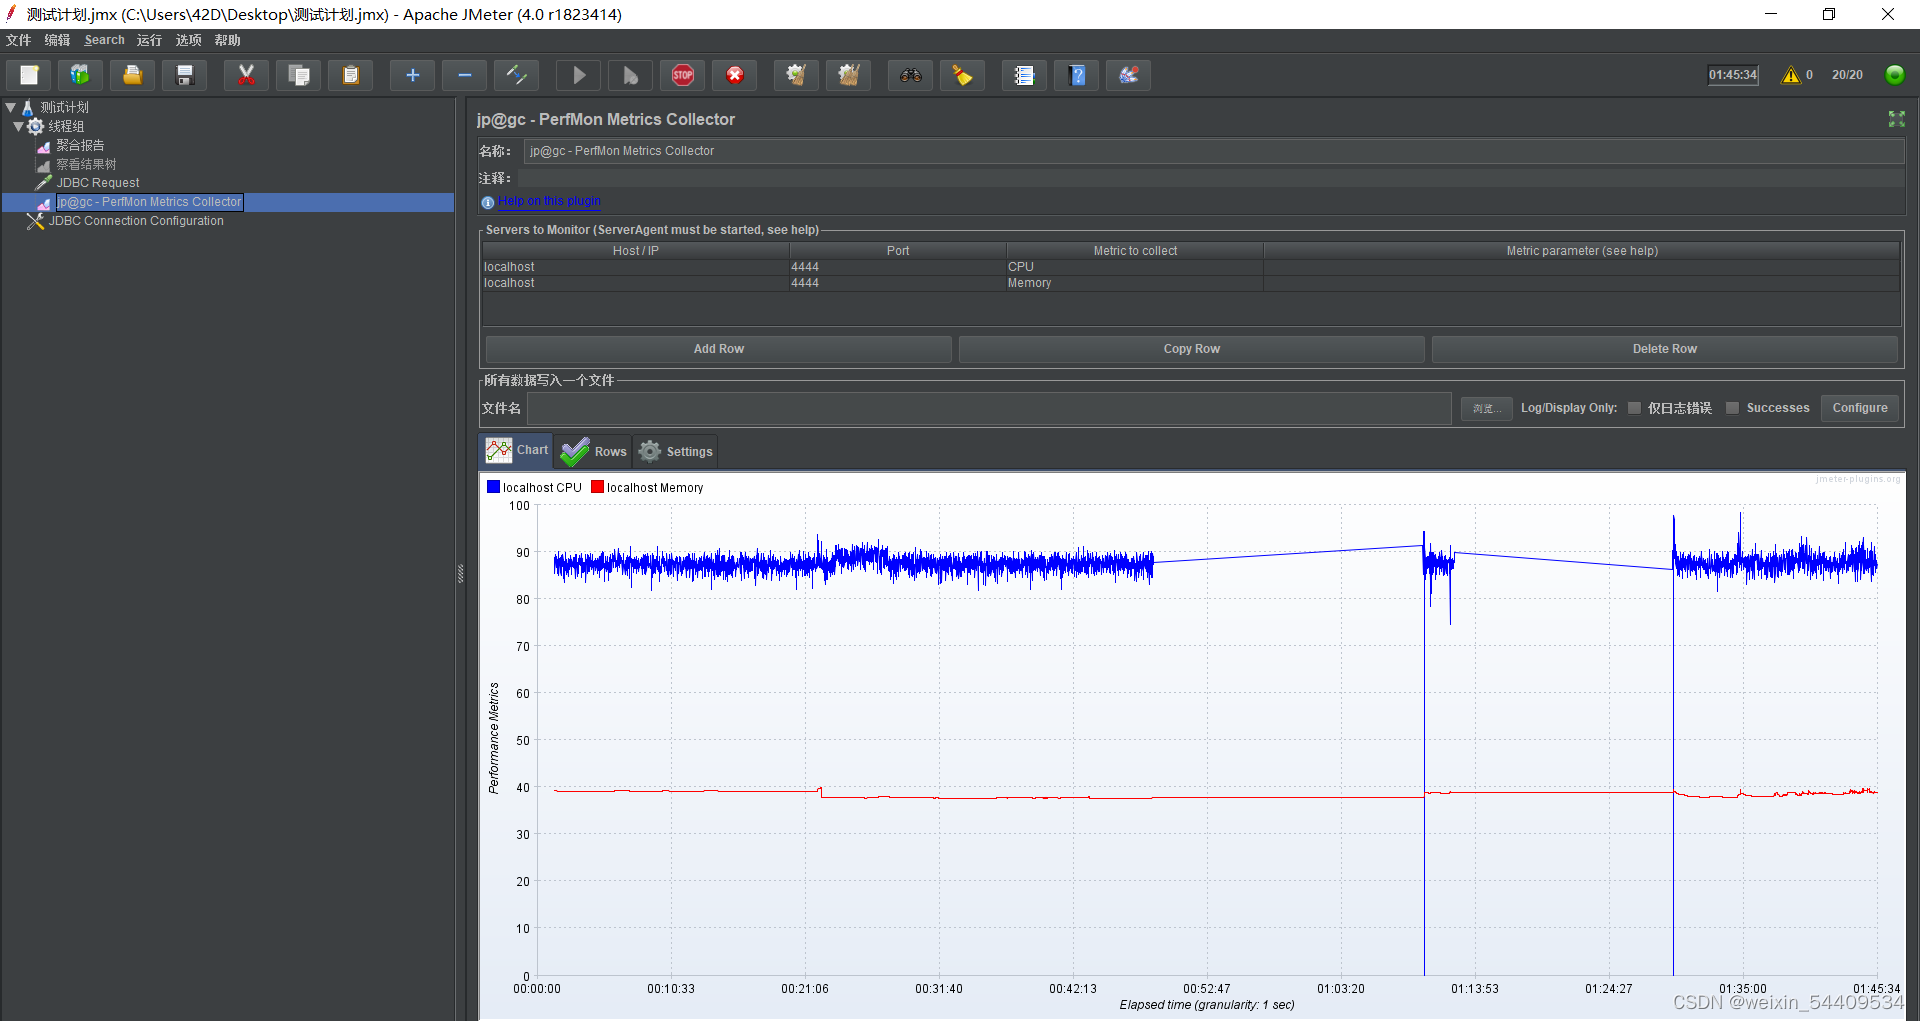Click the Configure button
Viewport: 1920px width, 1021px height.
click(1859, 408)
